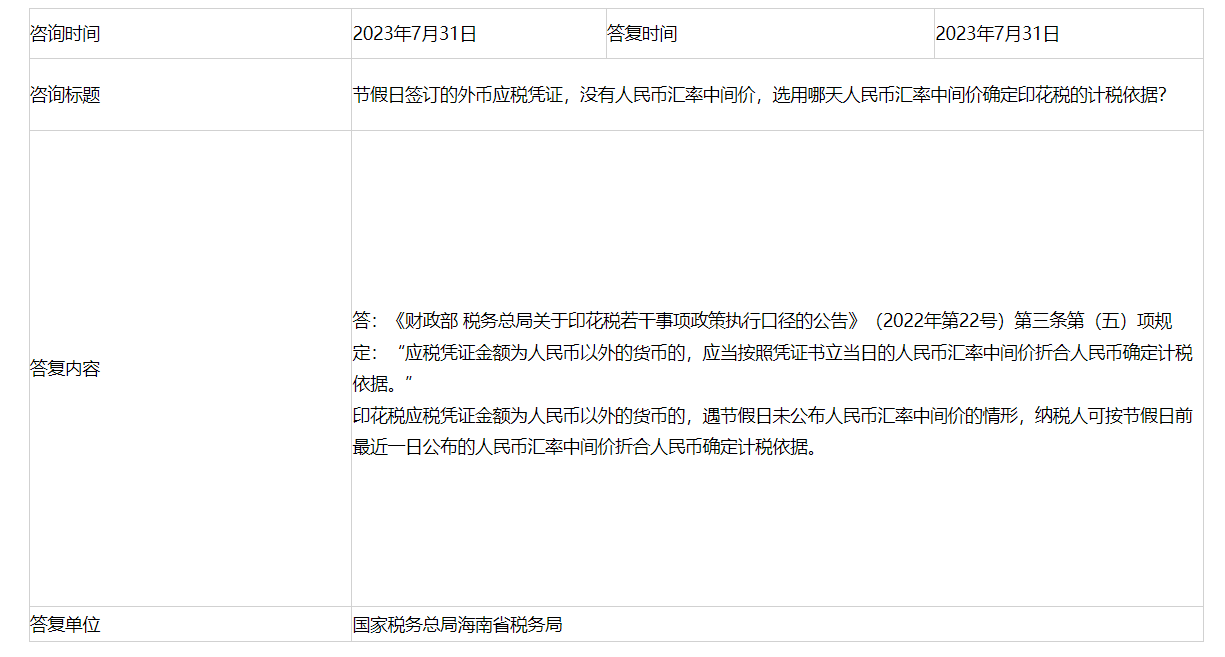The width and height of the screenshot is (1225, 657).
Task: Click the 答复内容 row label
Action: pyautogui.click(x=66, y=368)
